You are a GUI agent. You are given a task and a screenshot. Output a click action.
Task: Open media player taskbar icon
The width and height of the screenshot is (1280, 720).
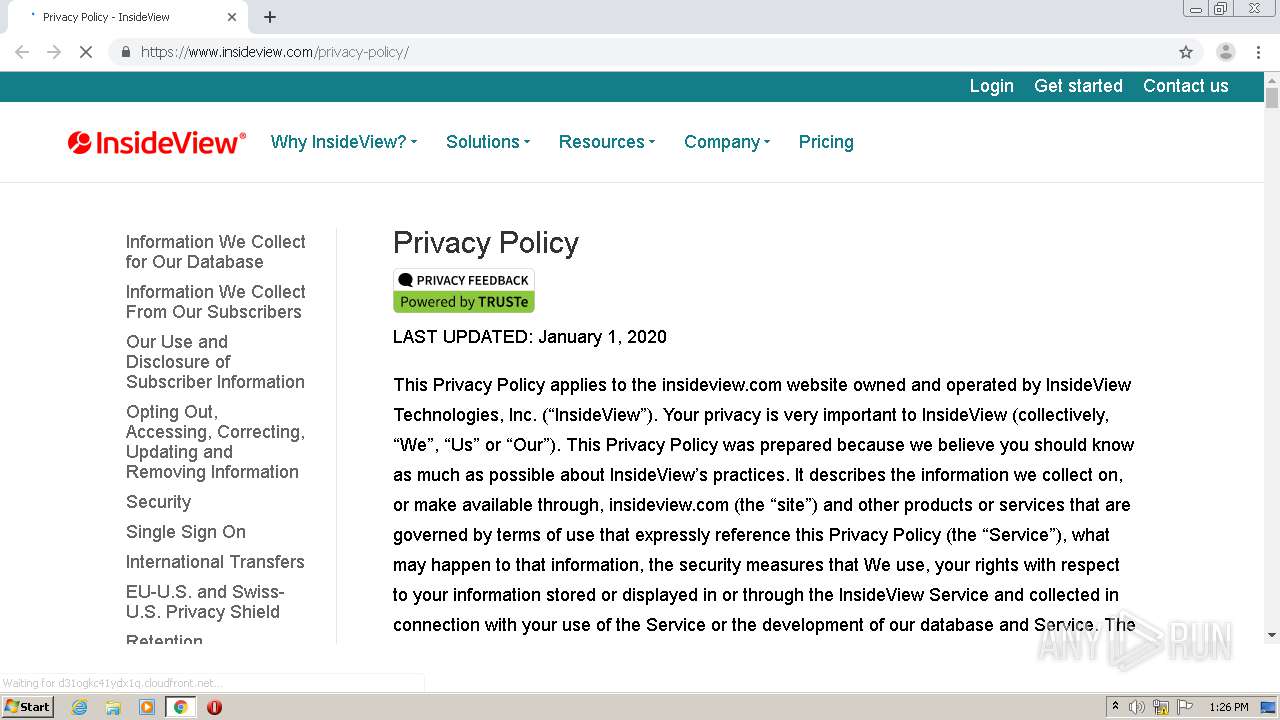coord(147,707)
